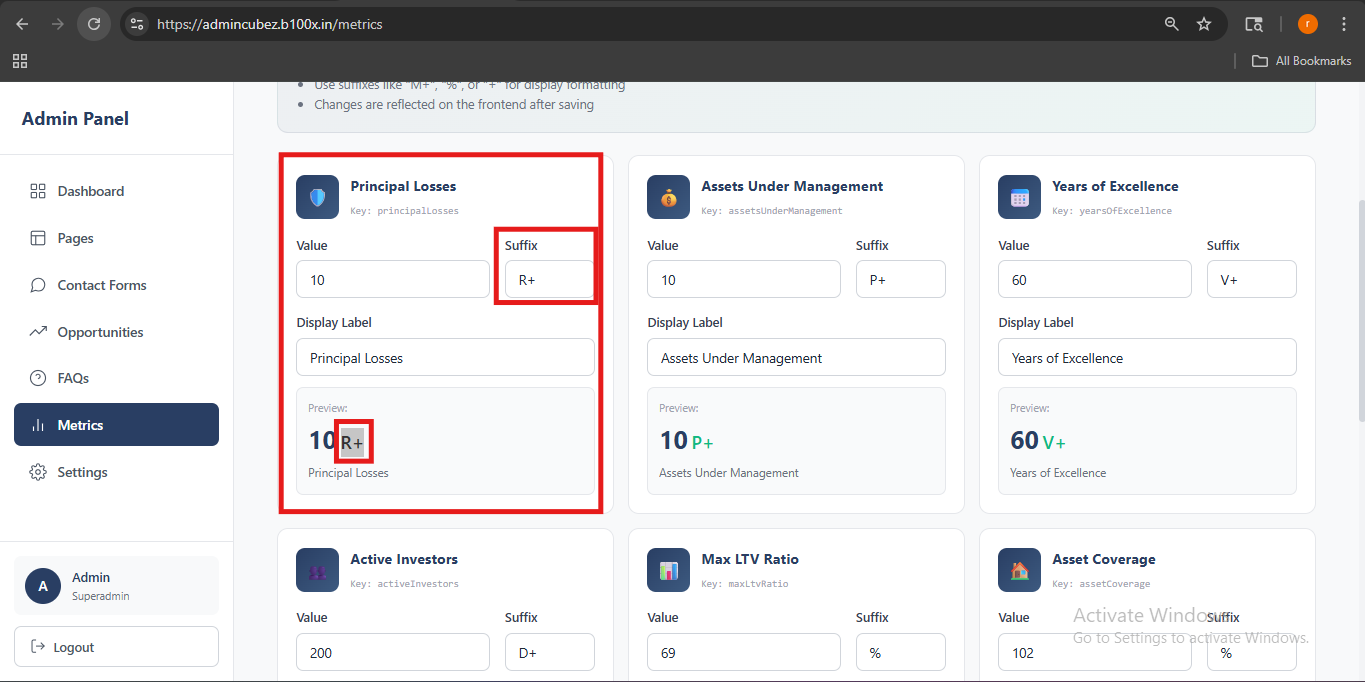Focus Max LTV Ratio Value field
Image resolution: width=1365 pixels, height=682 pixels.
point(744,652)
